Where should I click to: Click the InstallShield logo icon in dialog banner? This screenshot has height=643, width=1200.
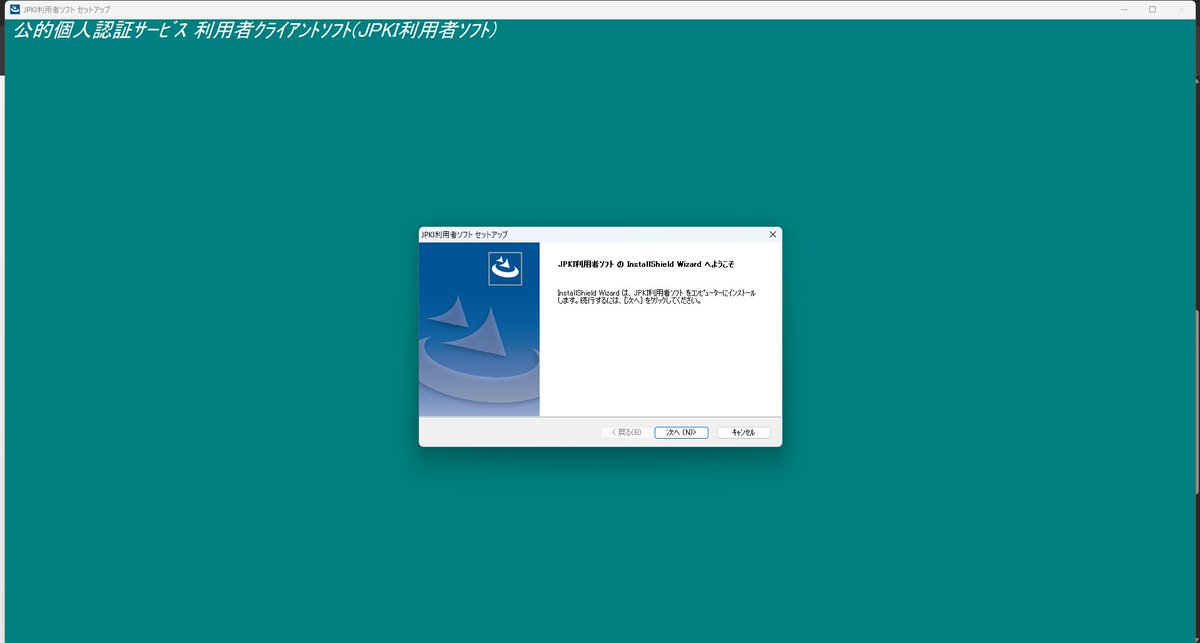505,268
